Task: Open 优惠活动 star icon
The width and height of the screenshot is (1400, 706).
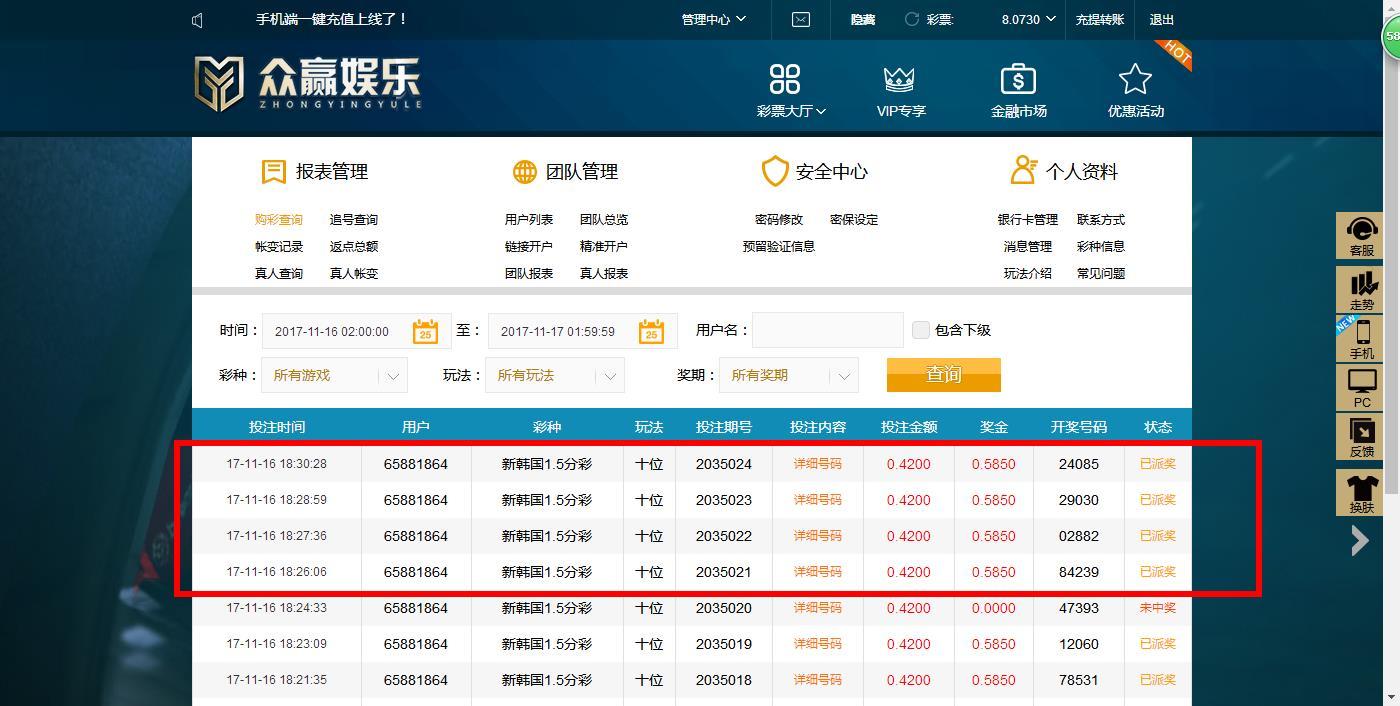Action: tap(1135, 79)
